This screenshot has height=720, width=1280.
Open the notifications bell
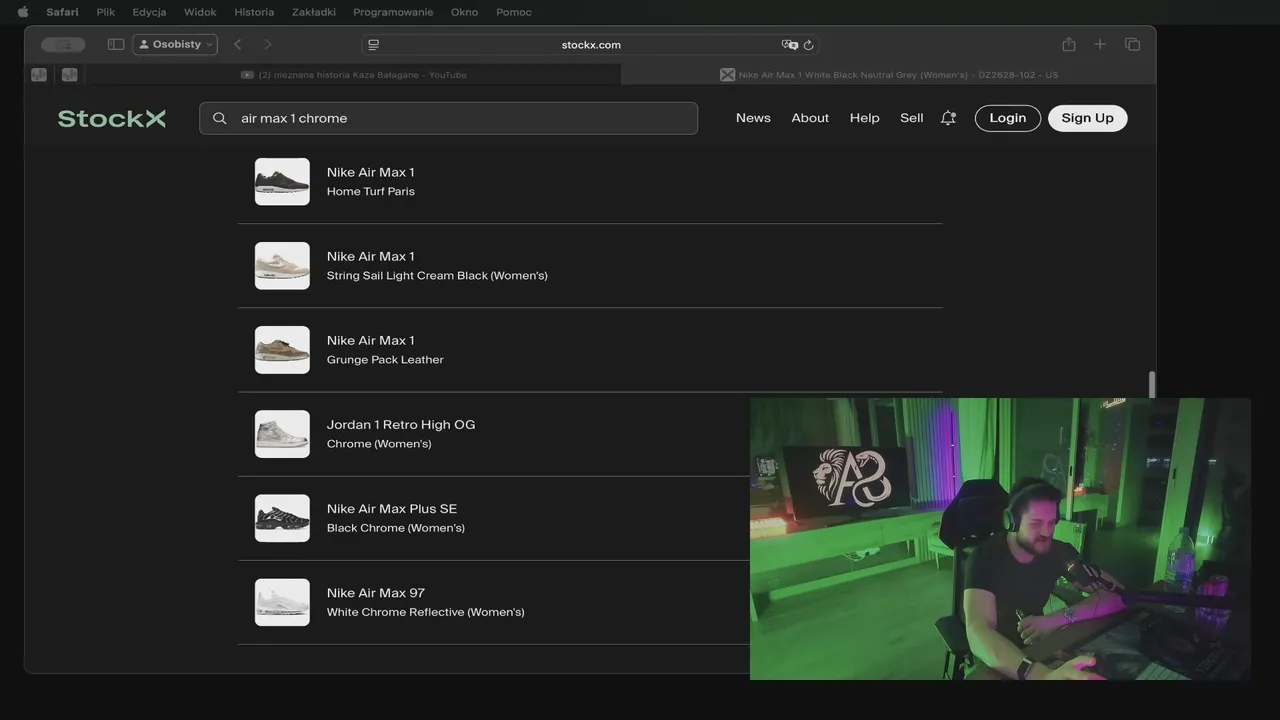948,118
